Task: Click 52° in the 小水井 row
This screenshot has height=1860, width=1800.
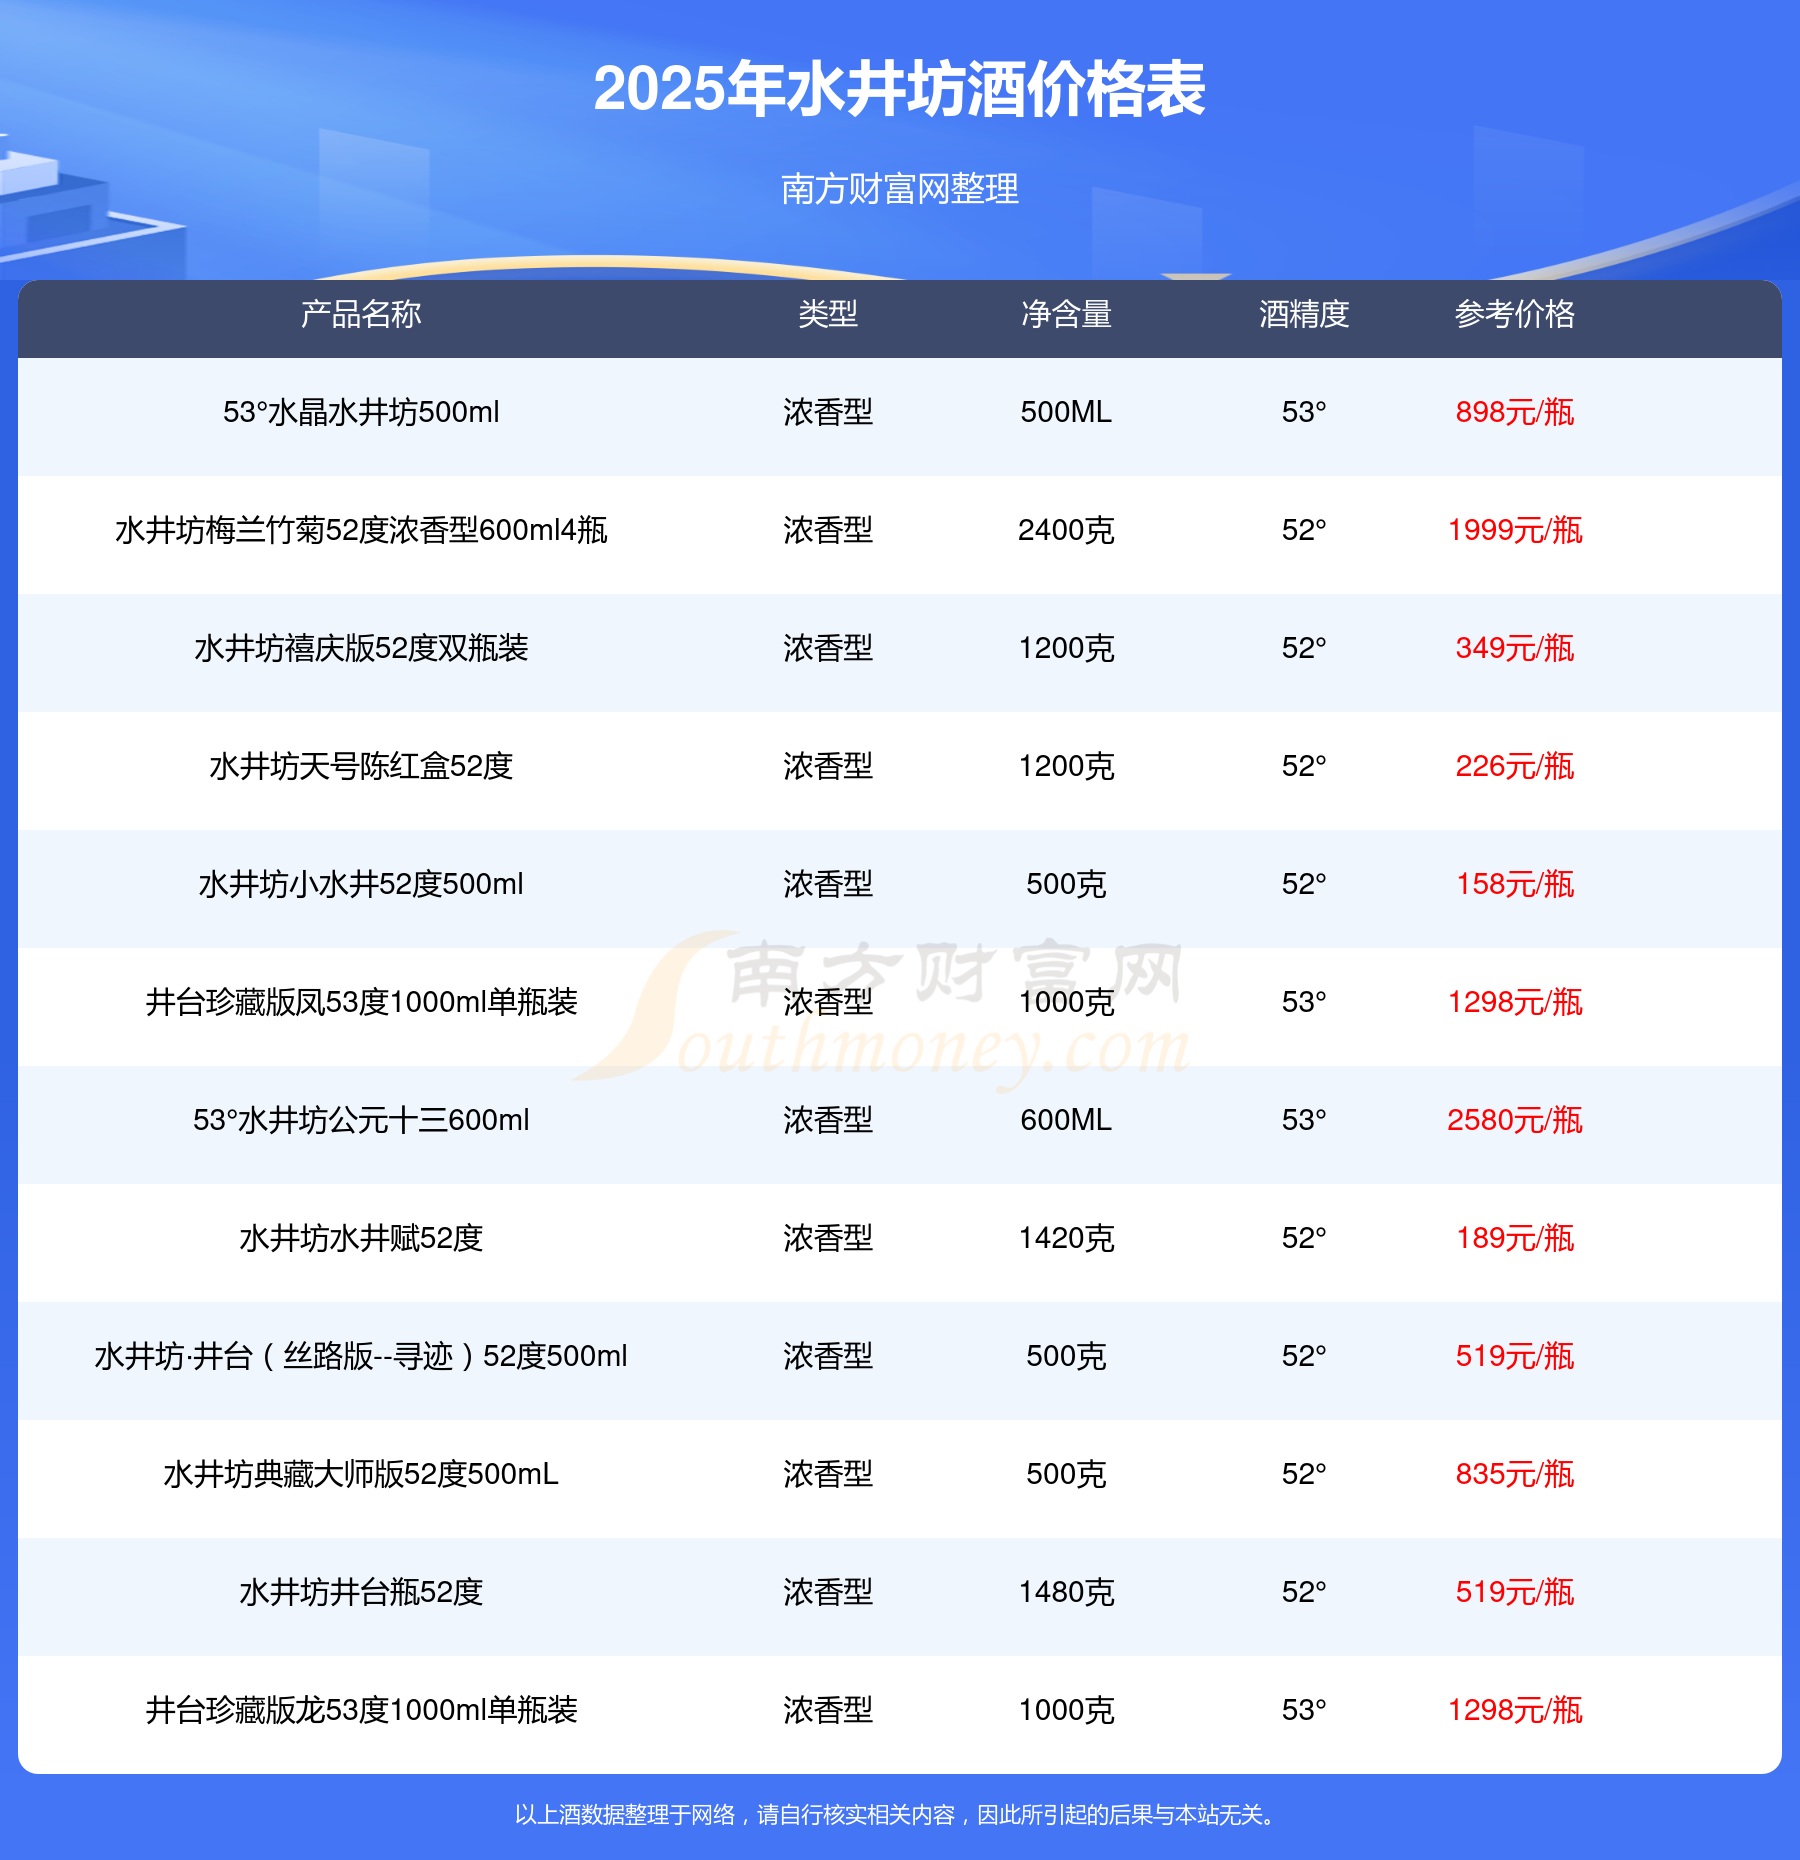Action: click(x=1304, y=884)
